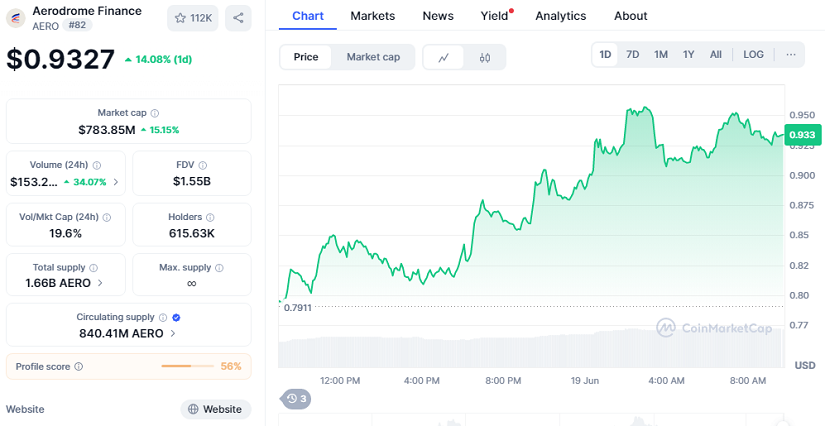
Task: Click the $783.85M market cap value
Action: pos(107,129)
